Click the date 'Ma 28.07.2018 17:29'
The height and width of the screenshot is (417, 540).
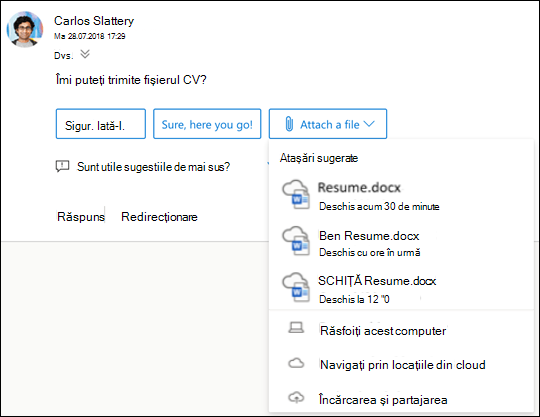[90, 36]
